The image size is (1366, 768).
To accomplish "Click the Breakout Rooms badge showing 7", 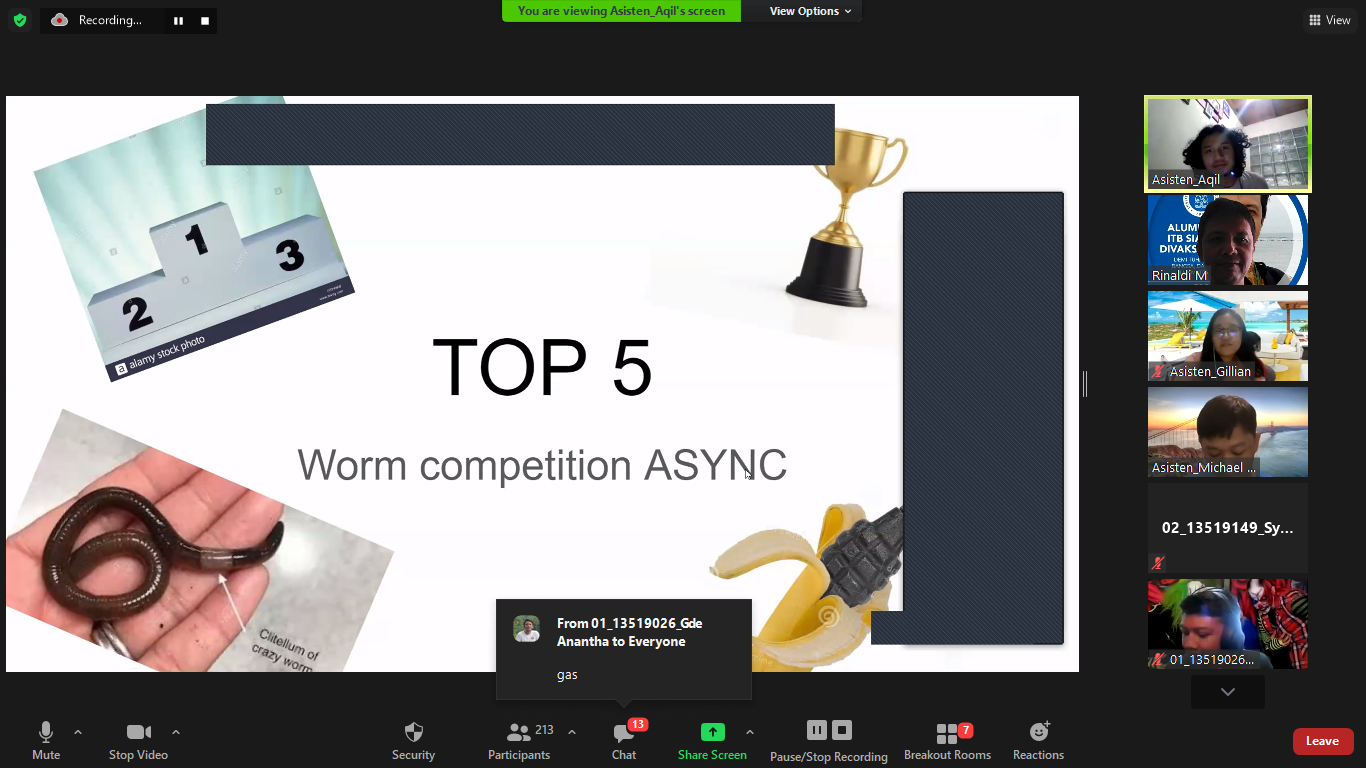I will (x=966, y=730).
